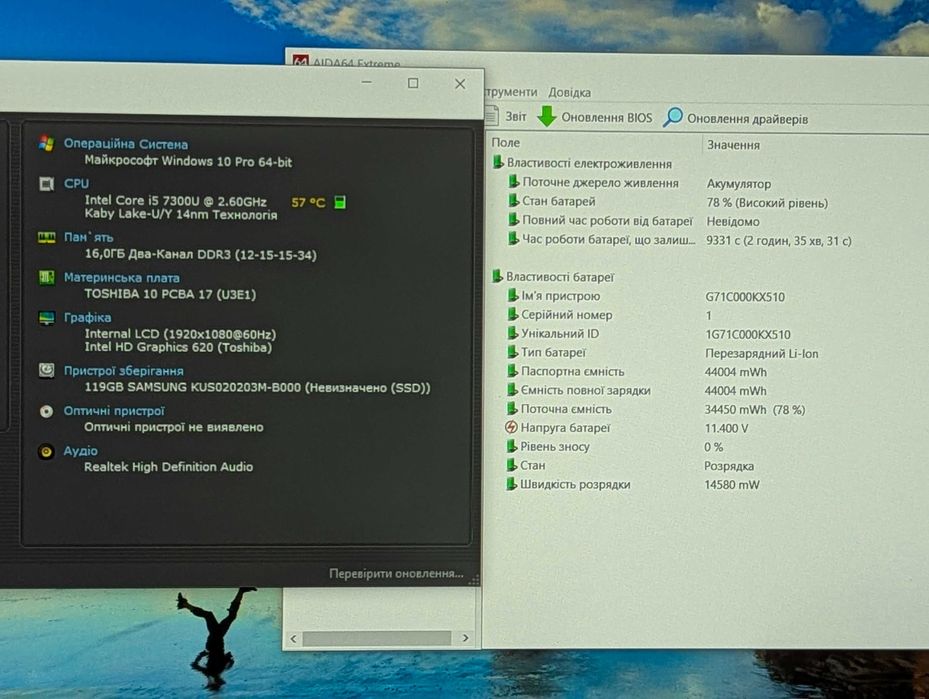
Task: Open the Пристрої зберігання section link
Action: (x=123, y=371)
